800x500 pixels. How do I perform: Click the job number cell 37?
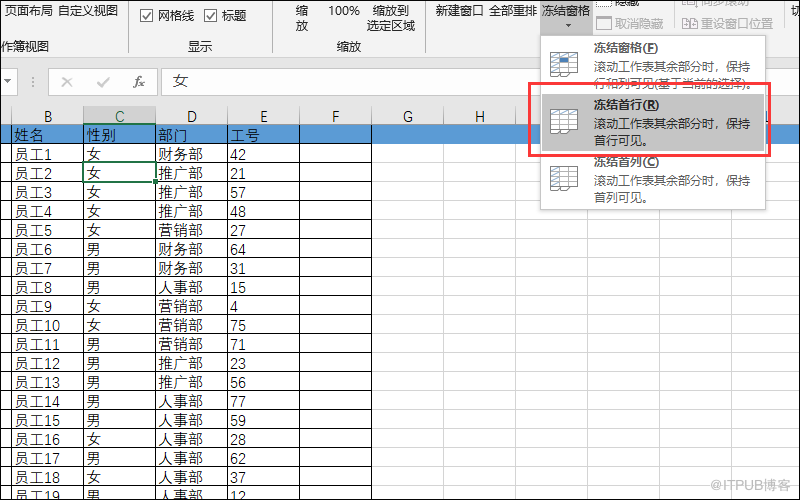pyautogui.click(x=263, y=477)
